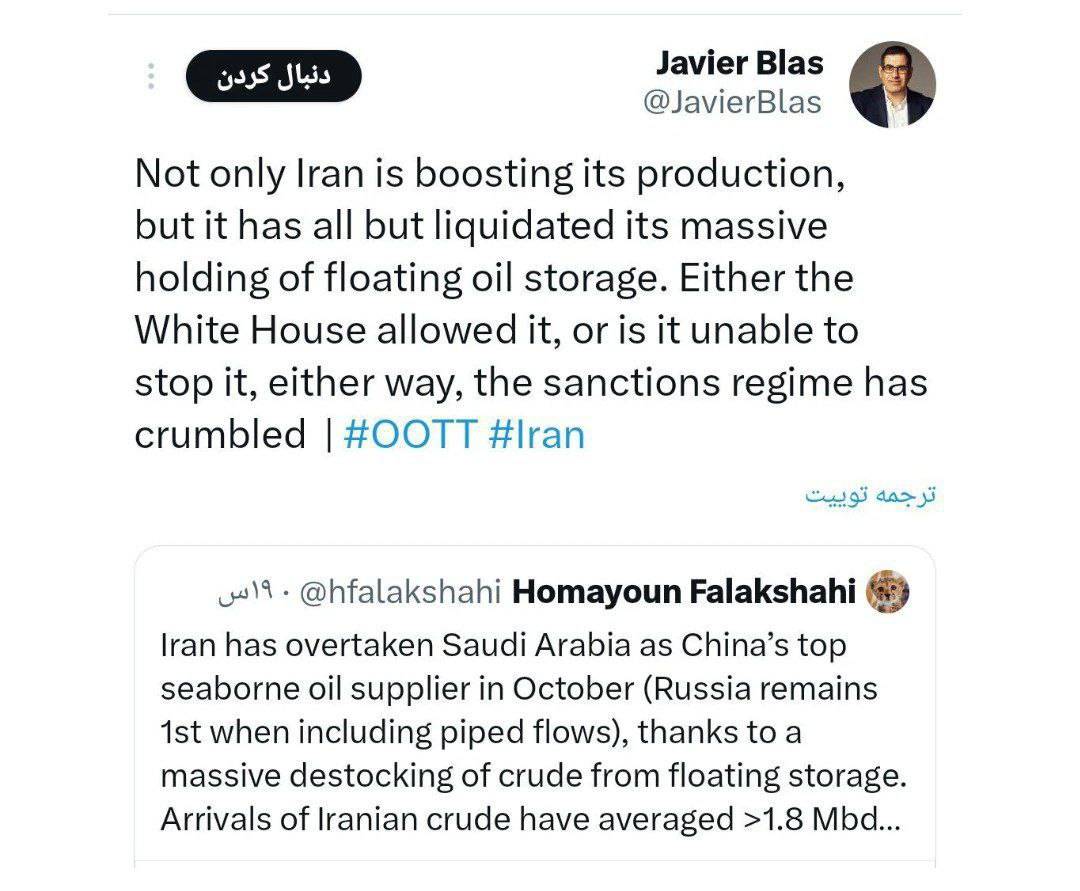This screenshot has width=1080, height=891.
Task: Open the #Iran hashtag
Action: click(537, 435)
